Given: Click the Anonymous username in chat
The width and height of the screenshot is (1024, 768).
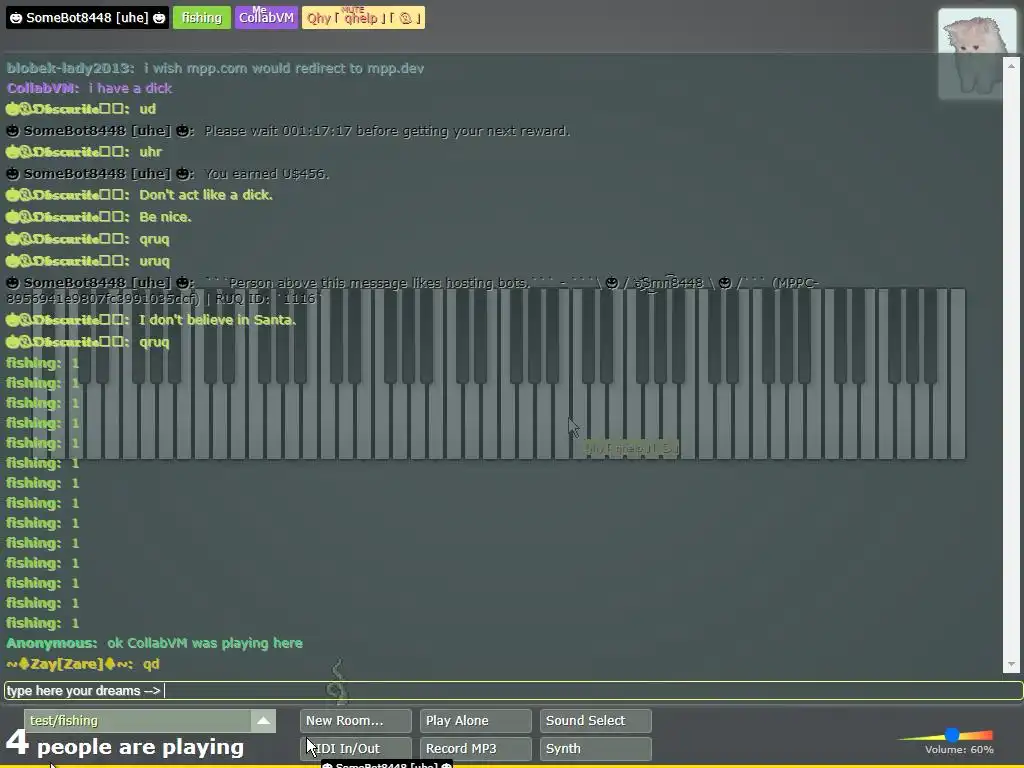Looking at the screenshot, I should point(52,643).
